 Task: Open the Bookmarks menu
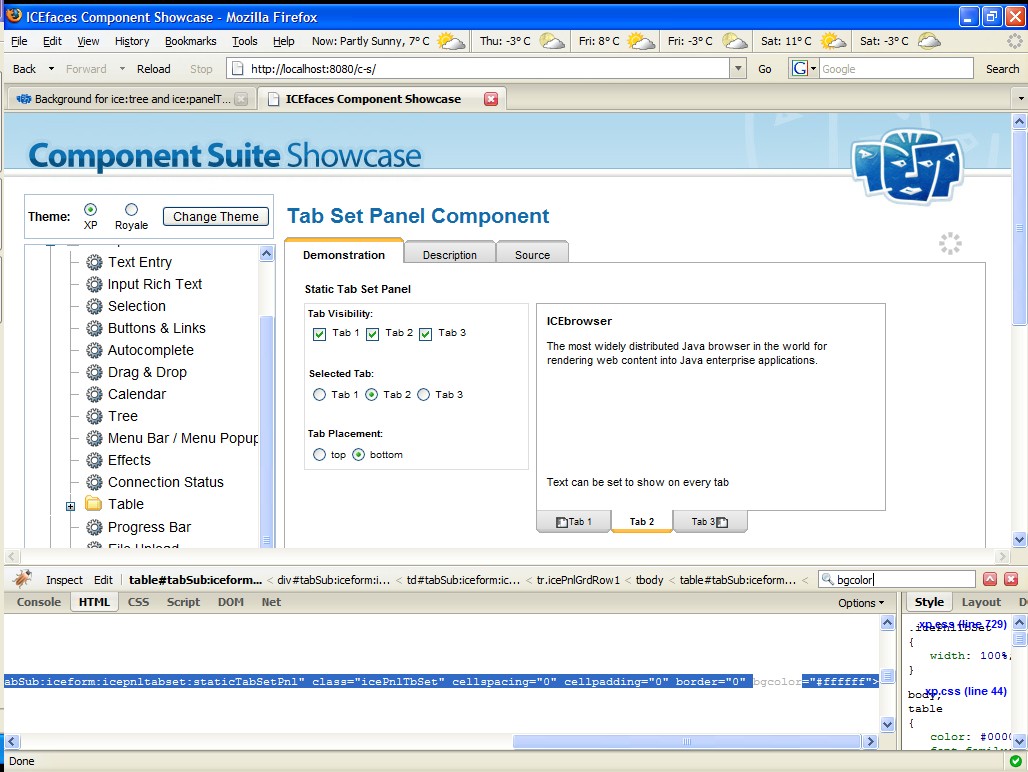point(190,41)
